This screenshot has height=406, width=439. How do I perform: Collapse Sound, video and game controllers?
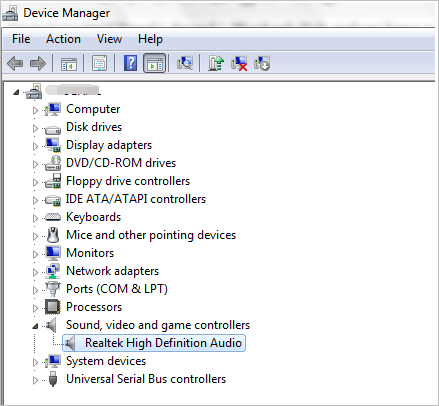pyautogui.click(x=35, y=326)
